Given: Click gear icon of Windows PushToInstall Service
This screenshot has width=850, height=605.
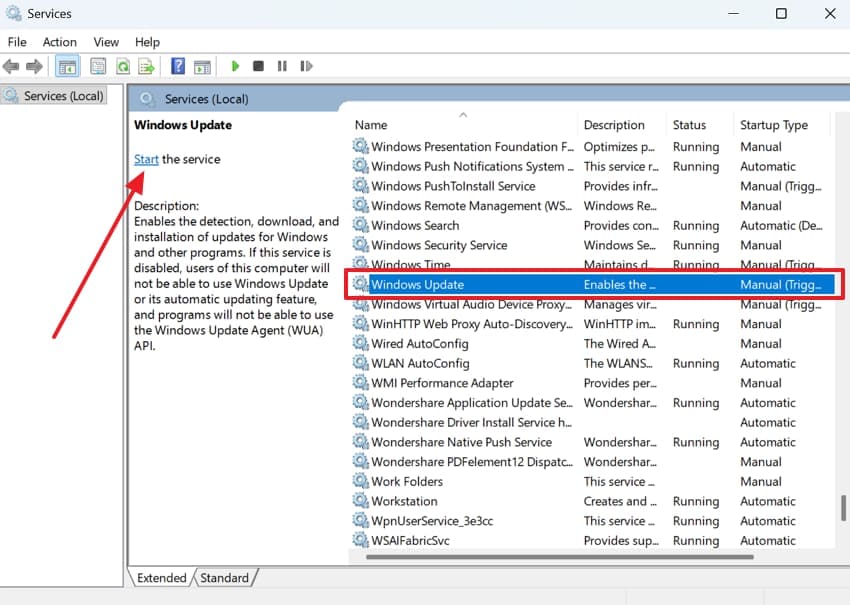Looking at the screenshot, I should [x=360, y=185].
